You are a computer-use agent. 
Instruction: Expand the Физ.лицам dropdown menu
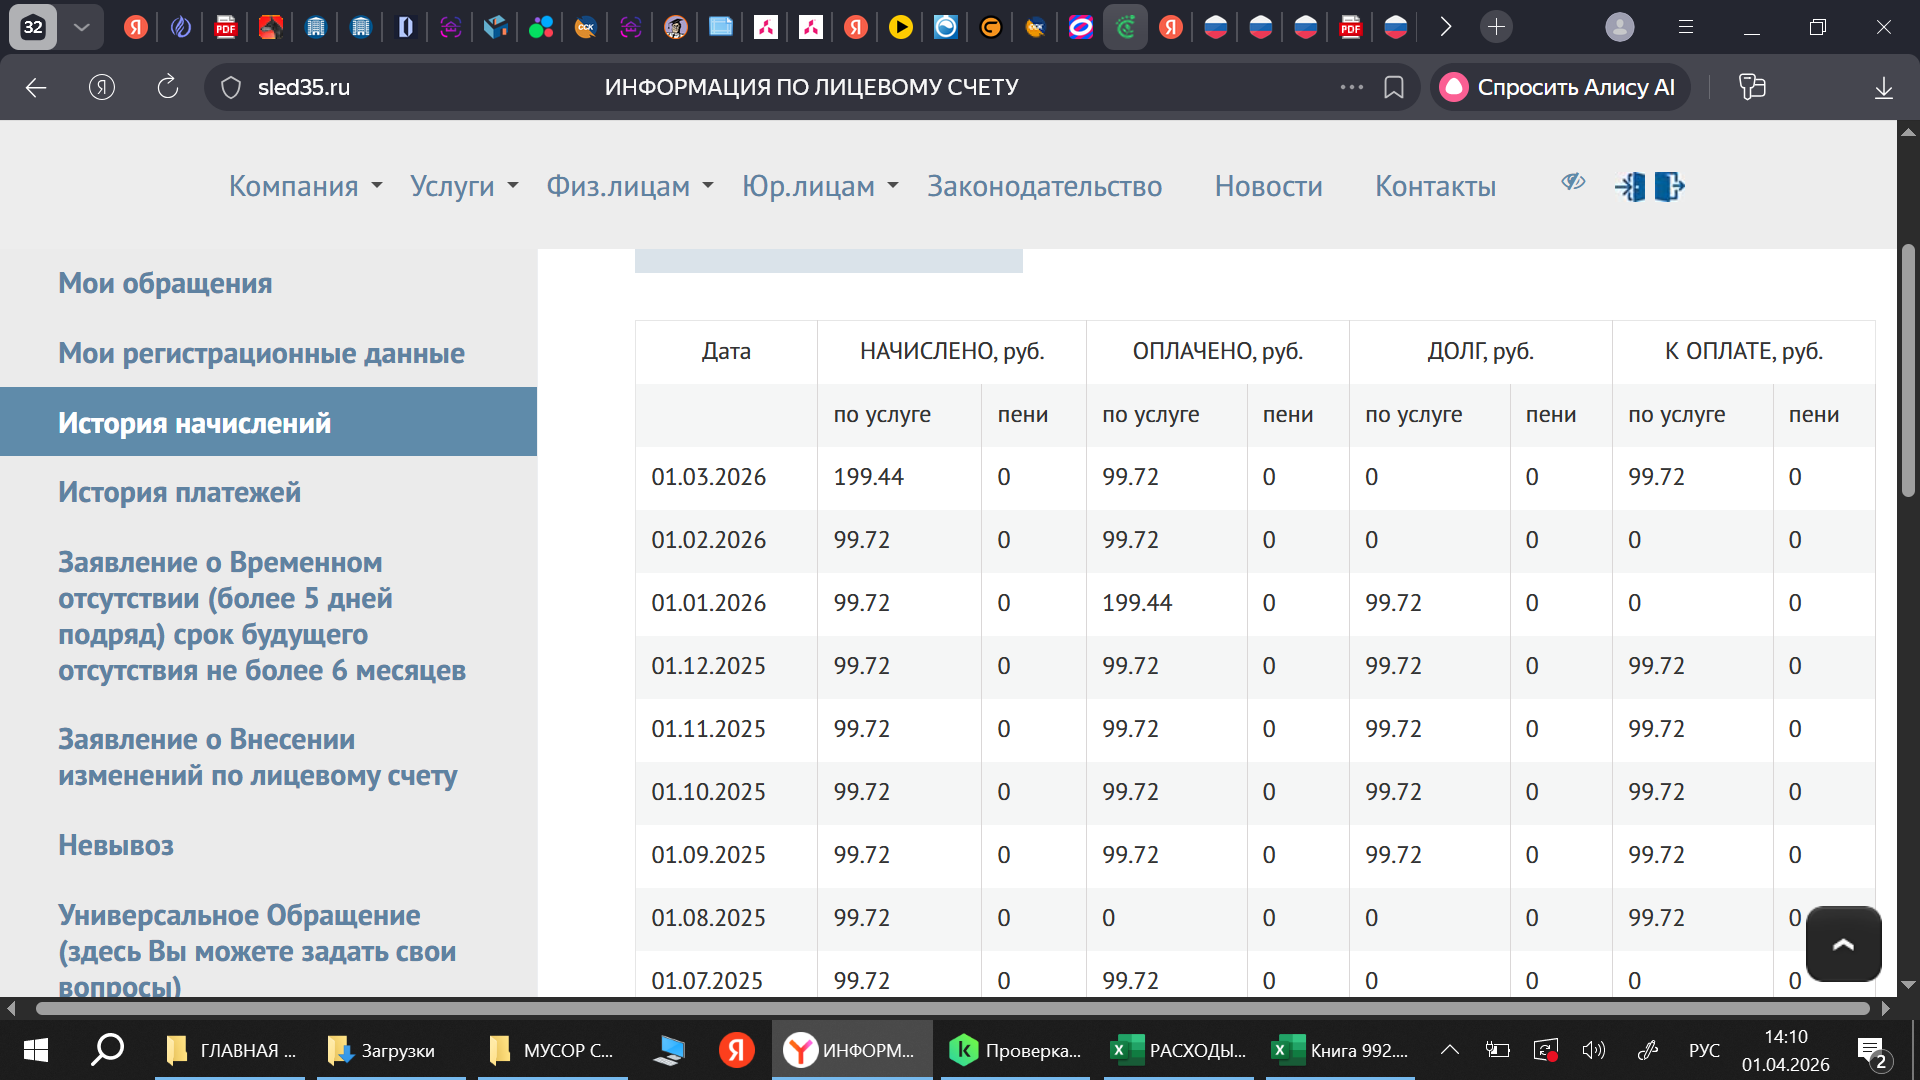point(629,186)
